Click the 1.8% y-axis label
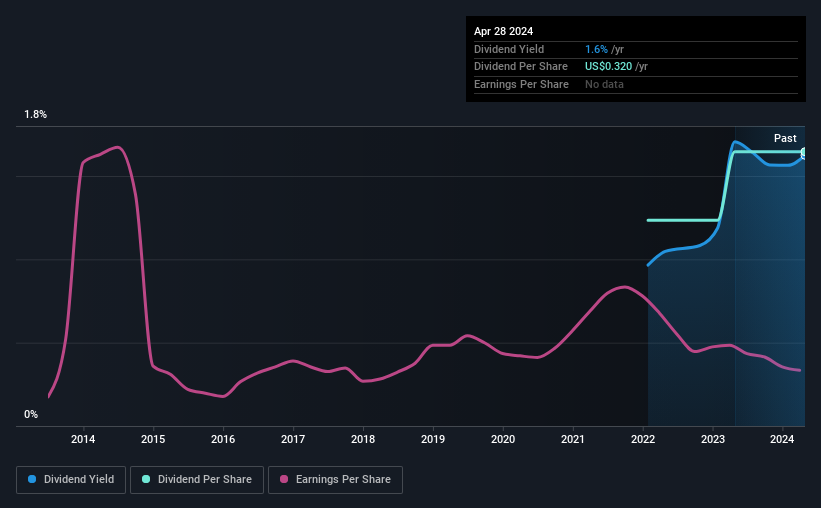 36,114
